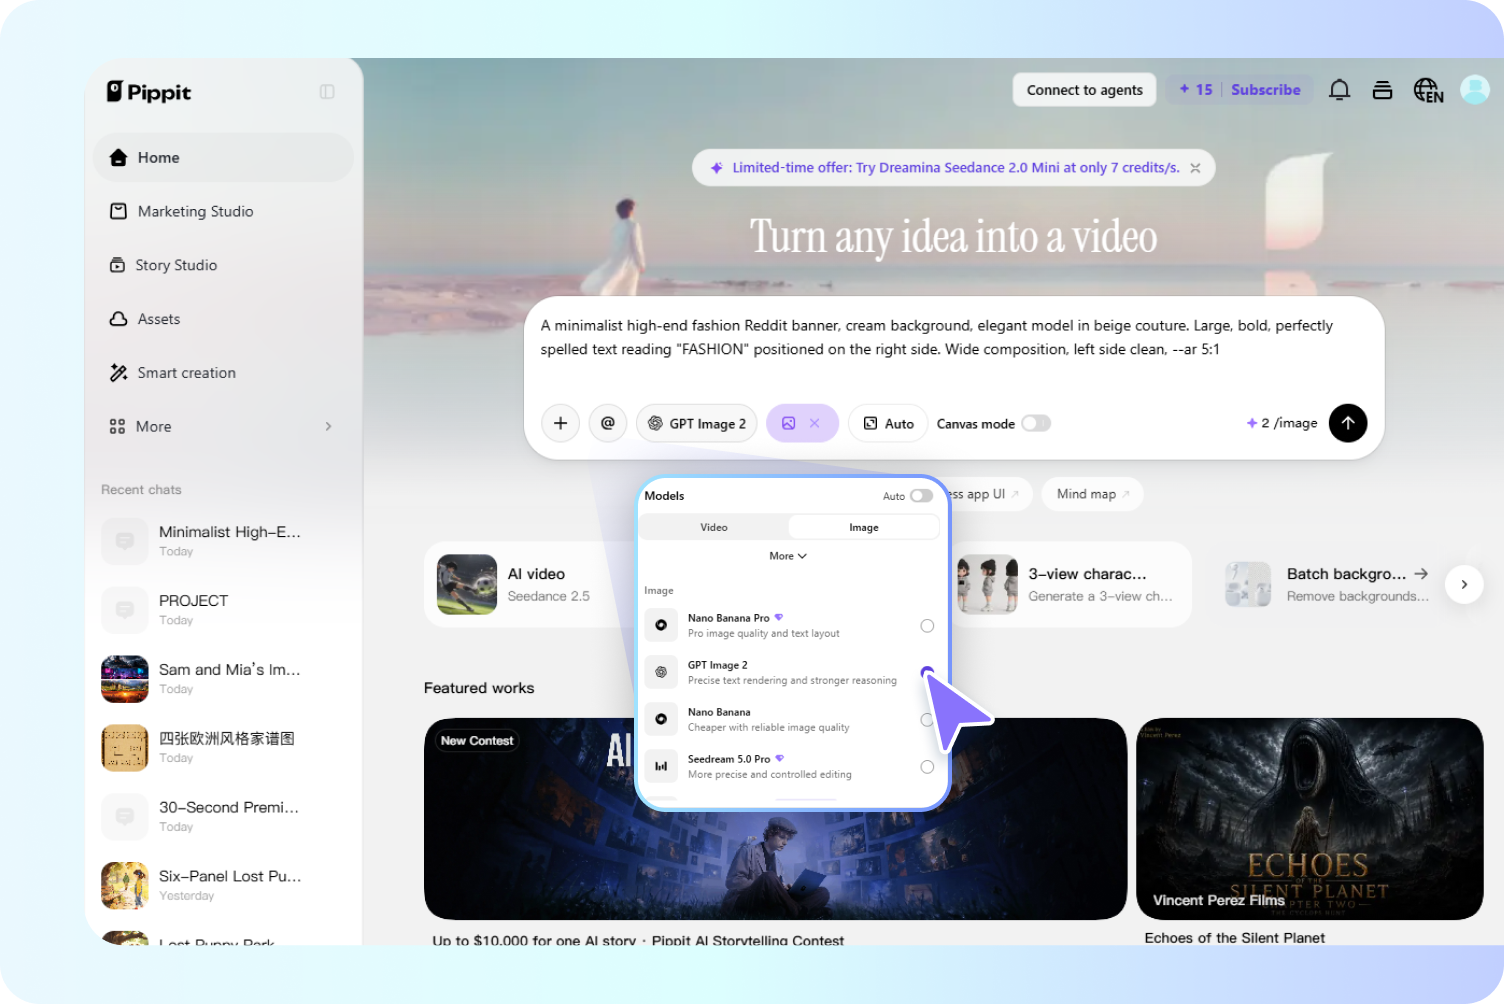1504x1004 pixels.
Task: Toggle the Auto switch in Models panel
Action: (921, 496)
